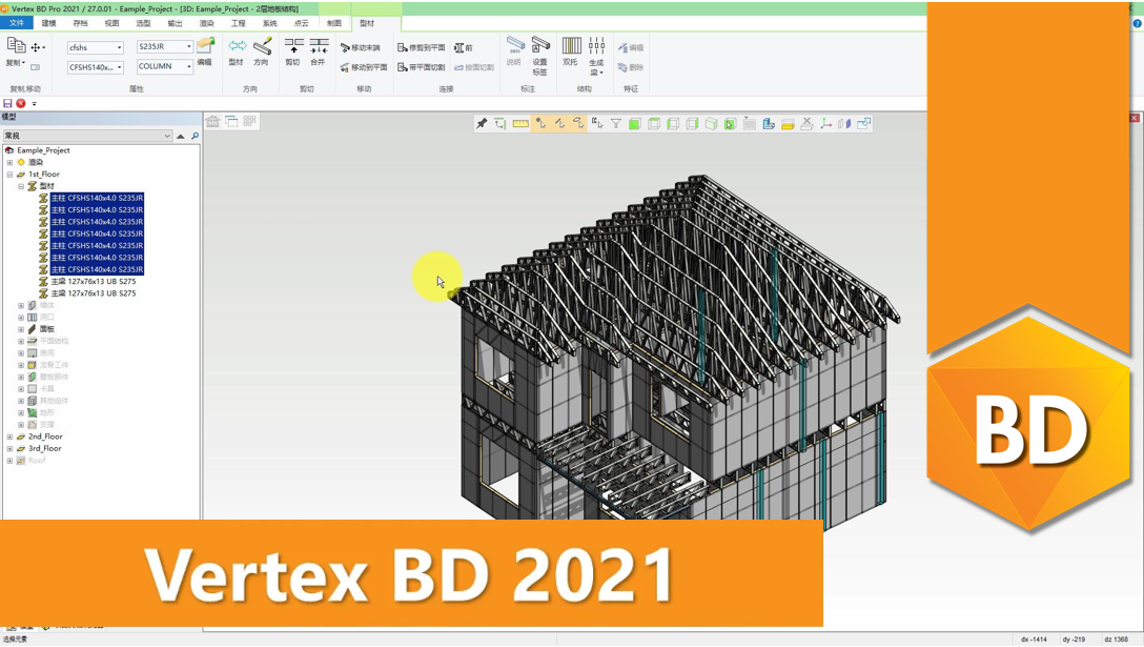Toggle the surface snap cursor button
Viewport: 1144px width, 647px height.
(578, 124)
